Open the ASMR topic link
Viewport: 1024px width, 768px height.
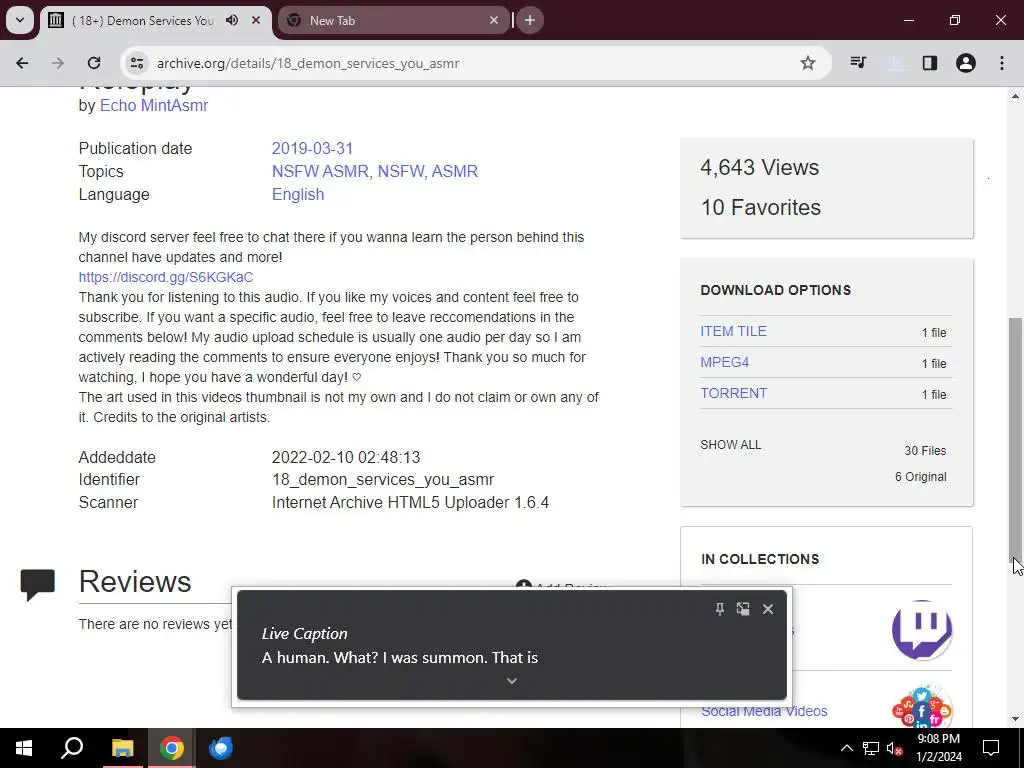[455, 171]
